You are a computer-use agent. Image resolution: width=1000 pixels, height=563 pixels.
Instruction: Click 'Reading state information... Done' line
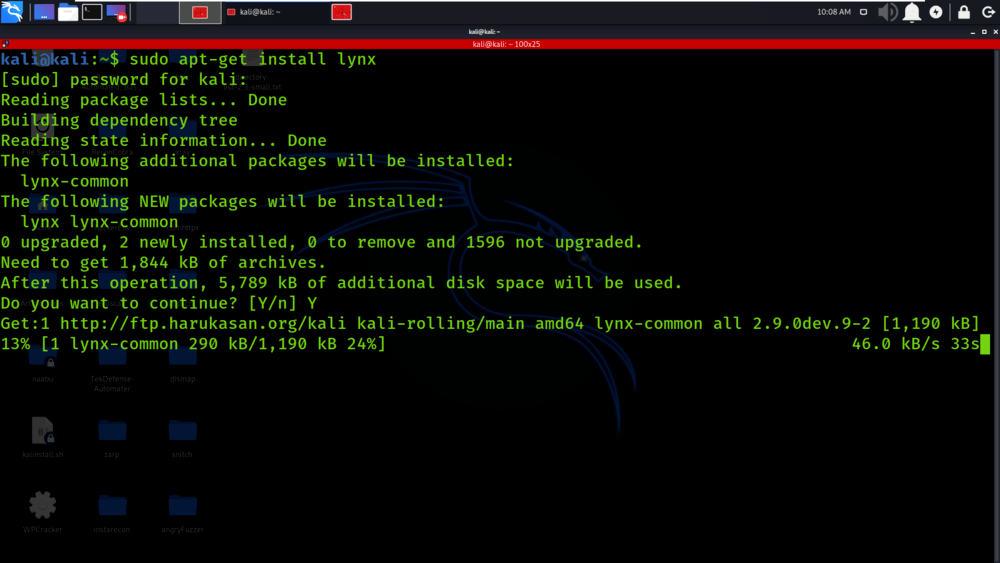pyautogui.click(x=163, y=141)
